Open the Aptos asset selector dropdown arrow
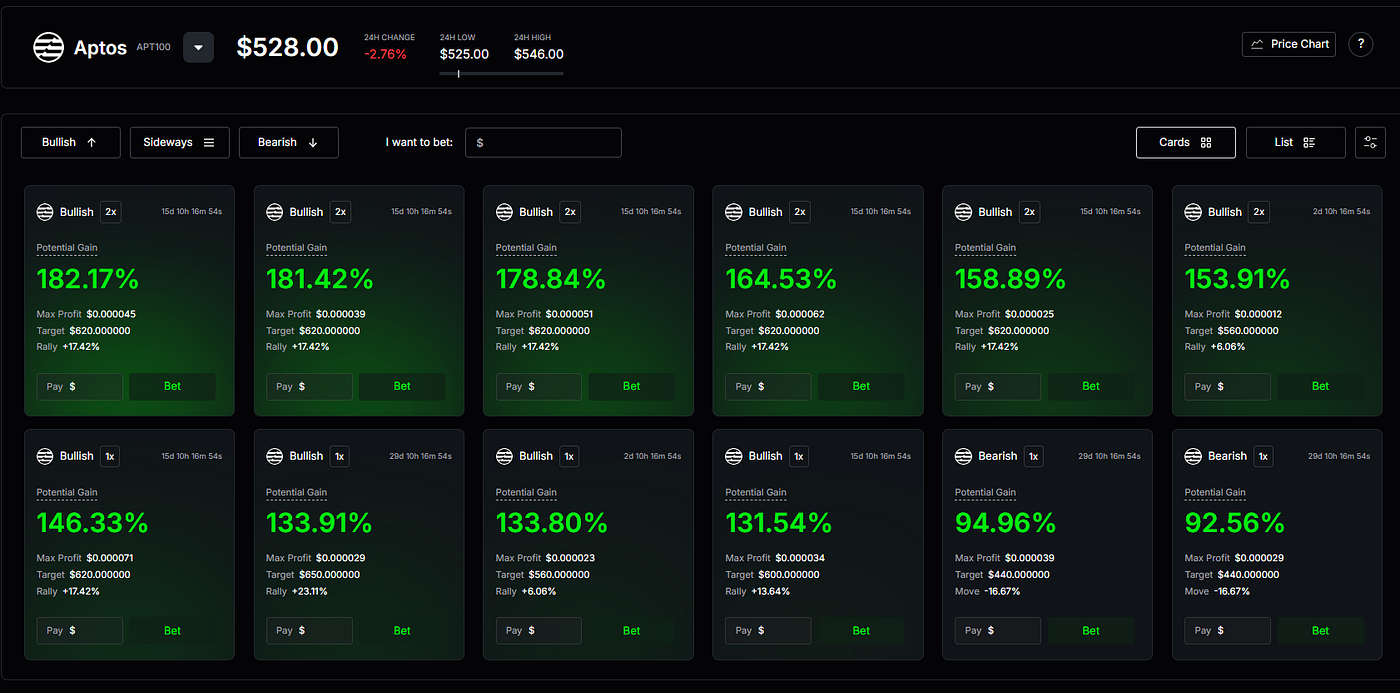 click(198, 47)
